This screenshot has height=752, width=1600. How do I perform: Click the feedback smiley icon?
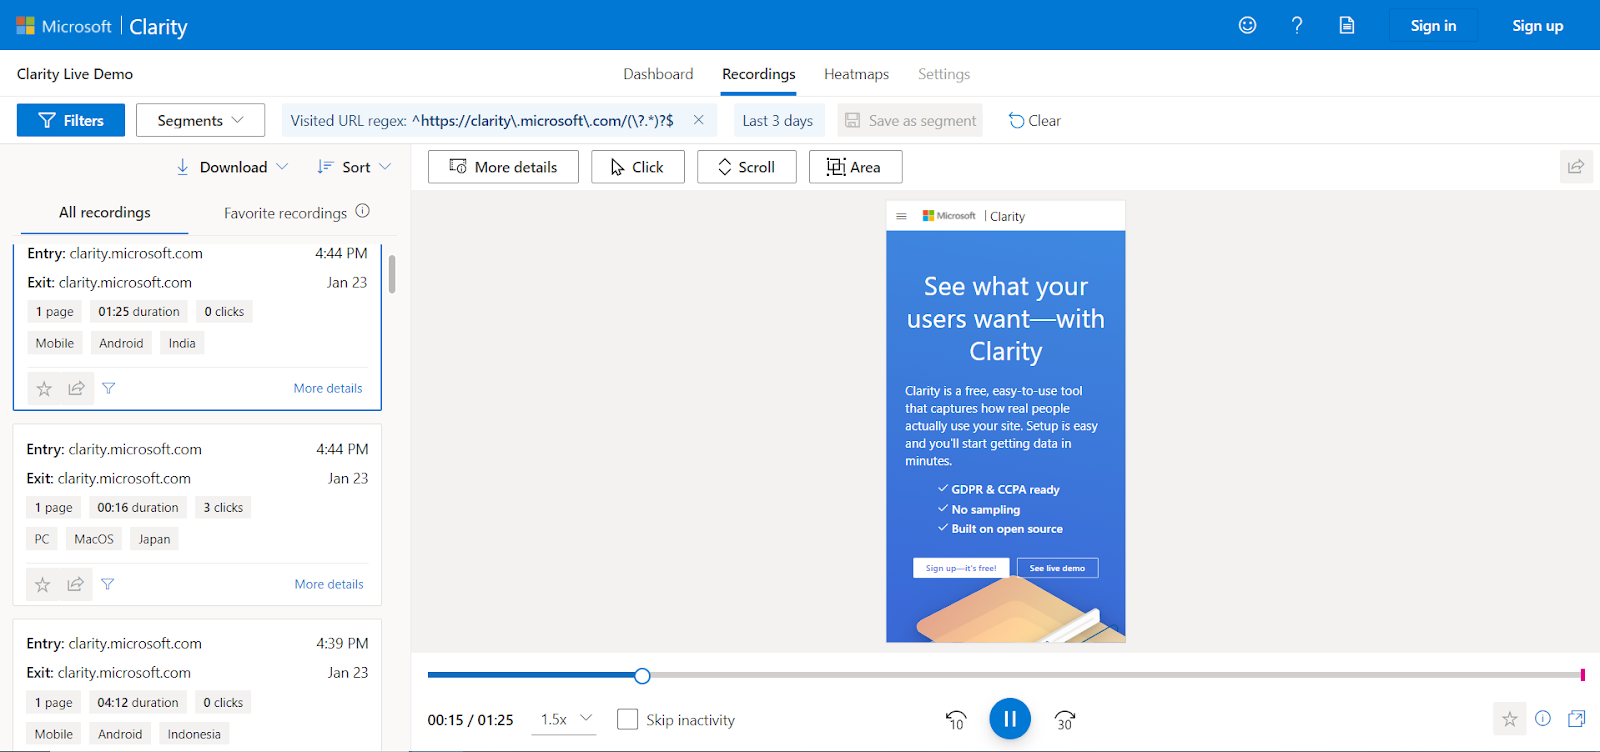1247,25
